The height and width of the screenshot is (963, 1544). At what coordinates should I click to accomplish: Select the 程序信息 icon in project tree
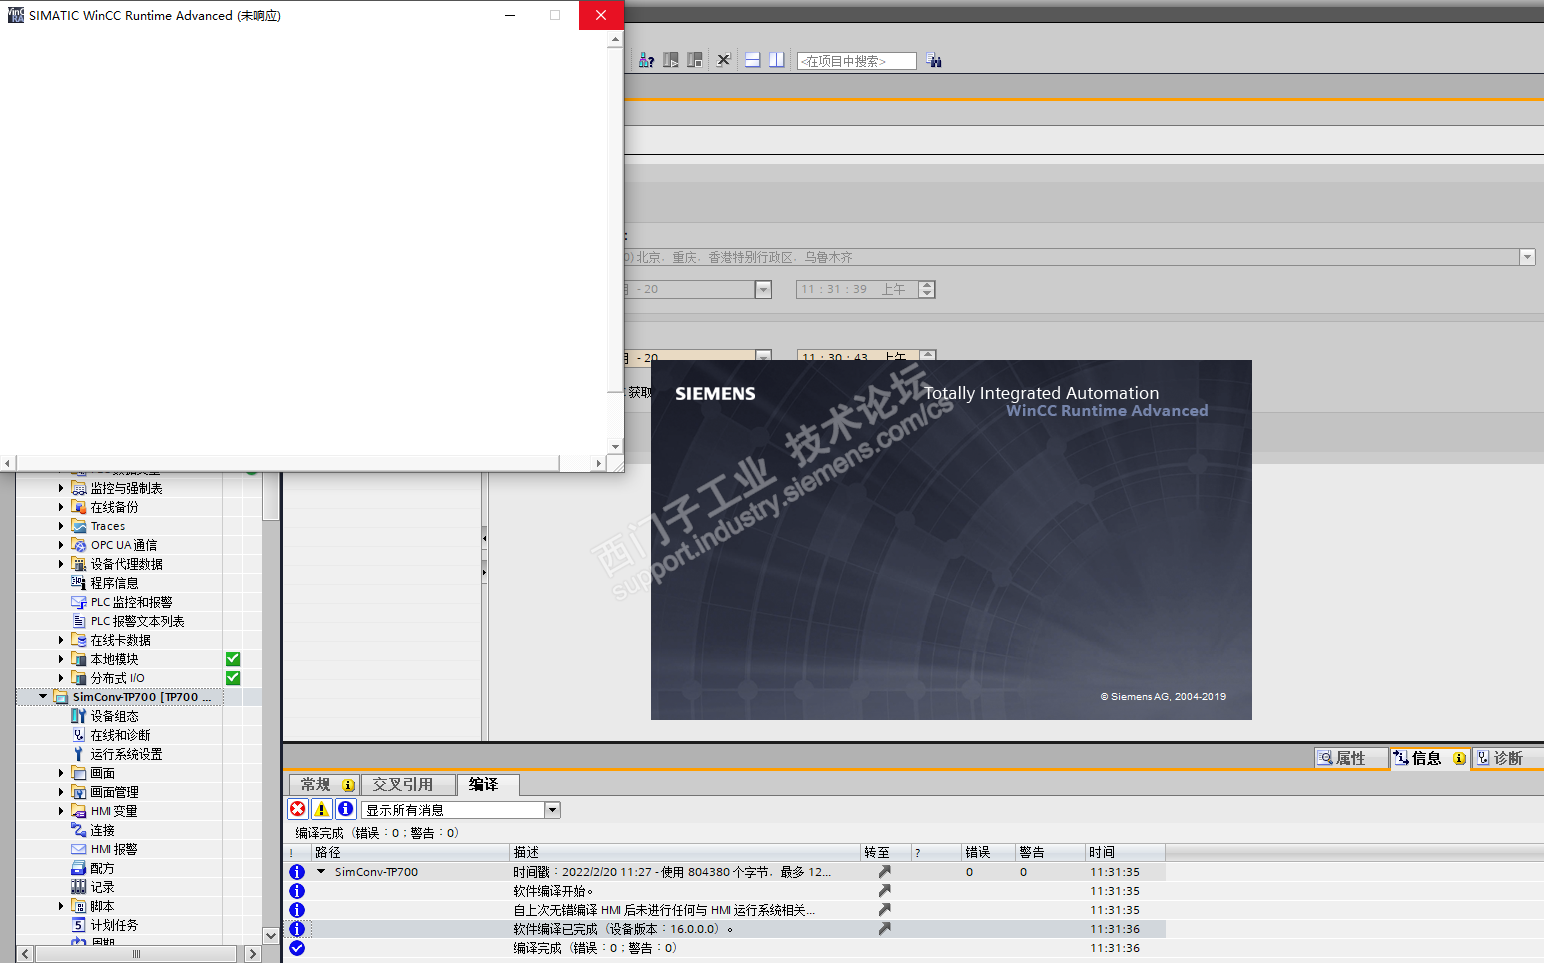78,583
